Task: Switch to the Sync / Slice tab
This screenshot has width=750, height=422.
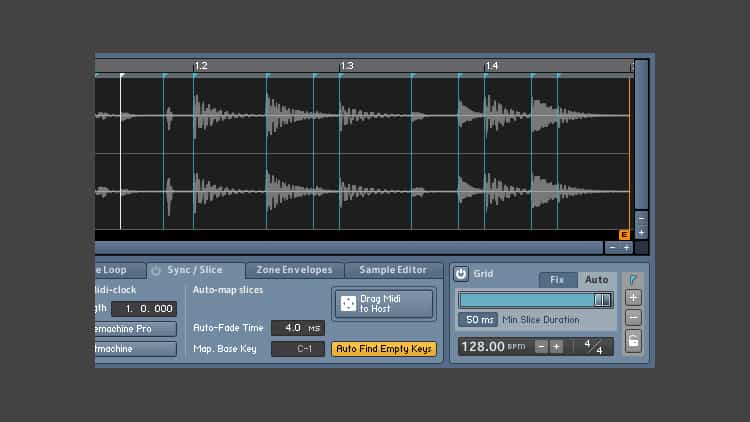Action: tap(195, 270)
